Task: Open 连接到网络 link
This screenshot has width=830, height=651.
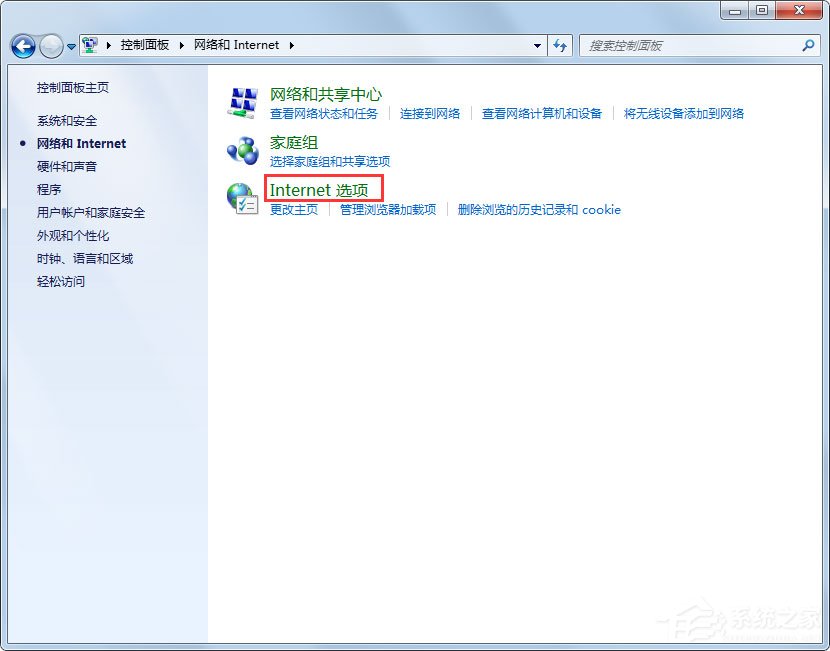Action: [431, 113]
